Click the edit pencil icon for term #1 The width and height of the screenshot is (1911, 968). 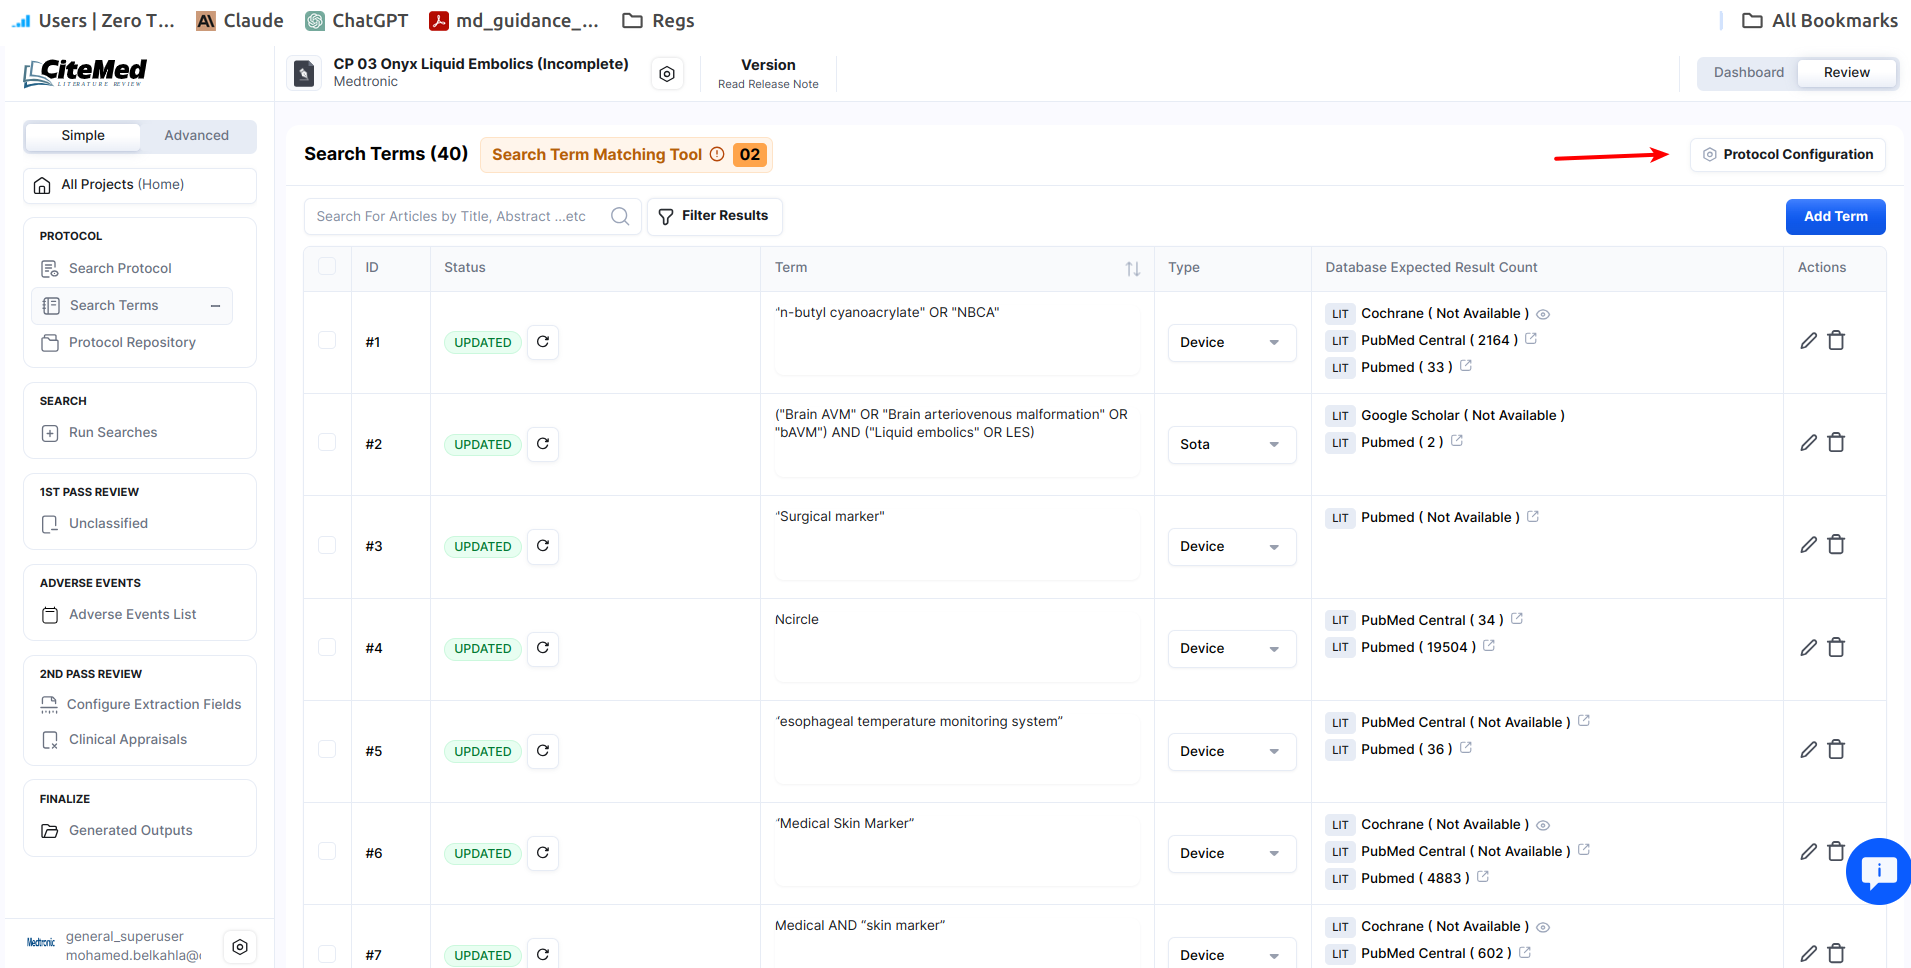(1808, 341)
